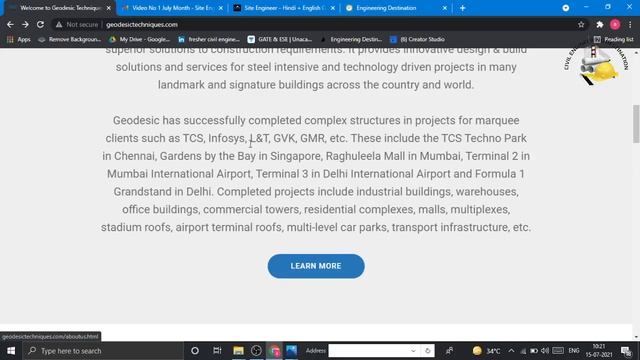Click the battery tray icon

pyautogui.click(x=534, y=351)
